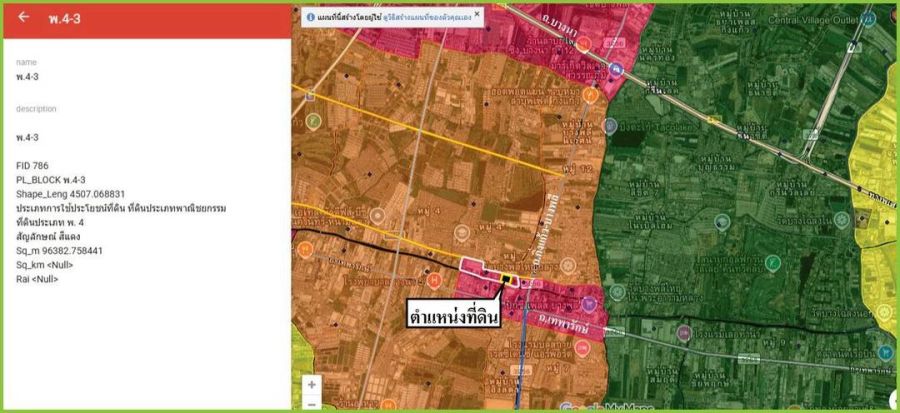900x413 pixels.
Task: Select the PL_BLOCK พ.4-3 line
Action: pos(51,180)
